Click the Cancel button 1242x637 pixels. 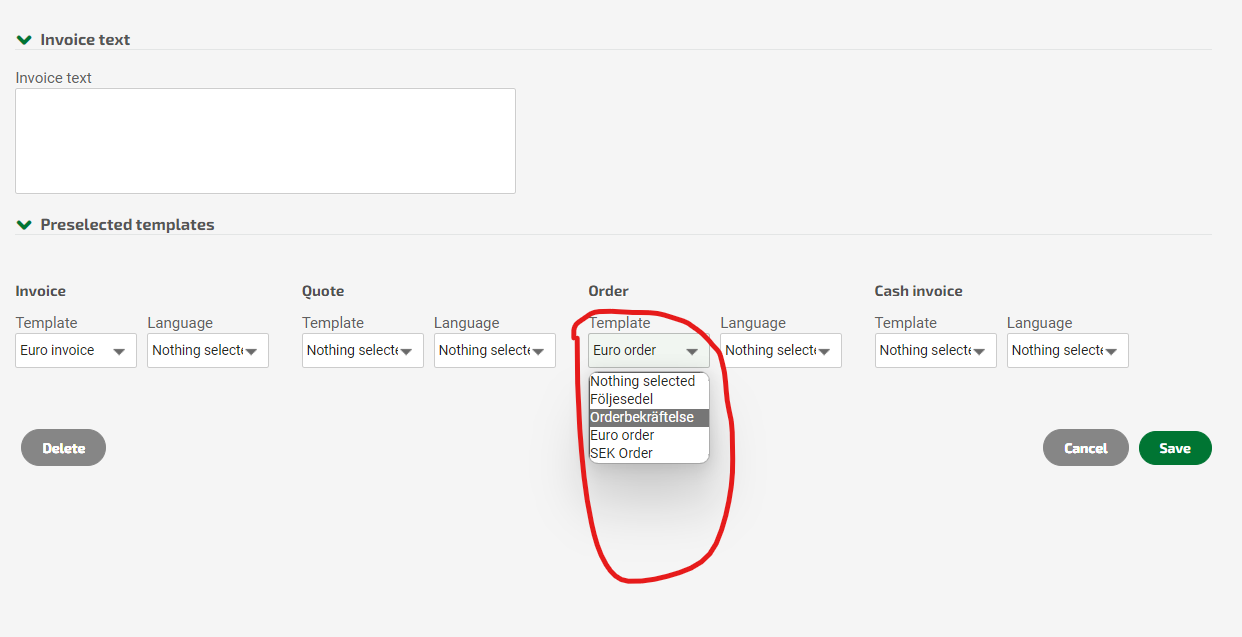point(1086,448)
